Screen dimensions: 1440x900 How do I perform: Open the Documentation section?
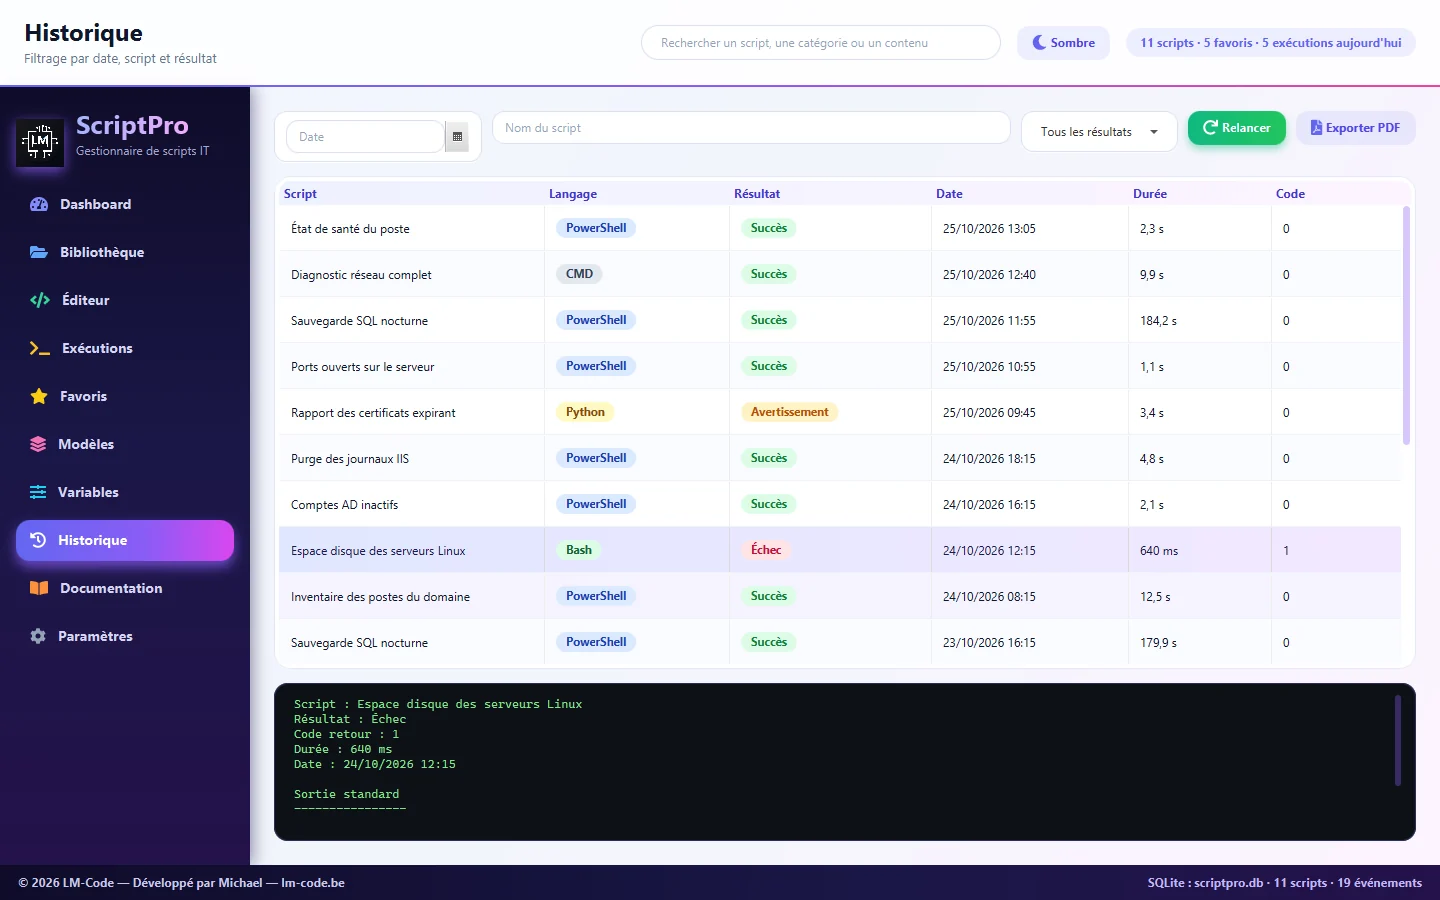point(125,588)
